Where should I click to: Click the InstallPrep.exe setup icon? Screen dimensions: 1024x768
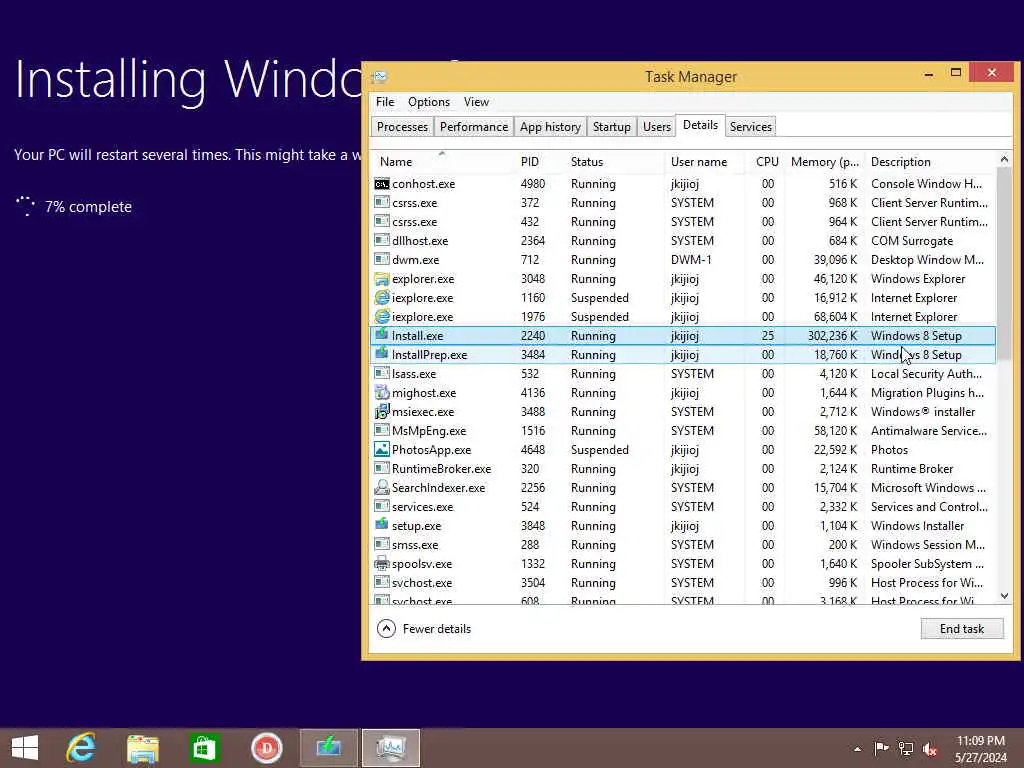pyautogui.click(x=381, y=355)
